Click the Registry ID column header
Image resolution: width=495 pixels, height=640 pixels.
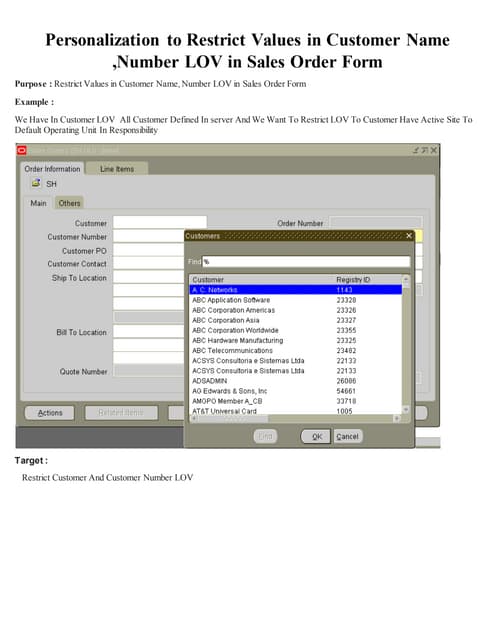point(353,280)
